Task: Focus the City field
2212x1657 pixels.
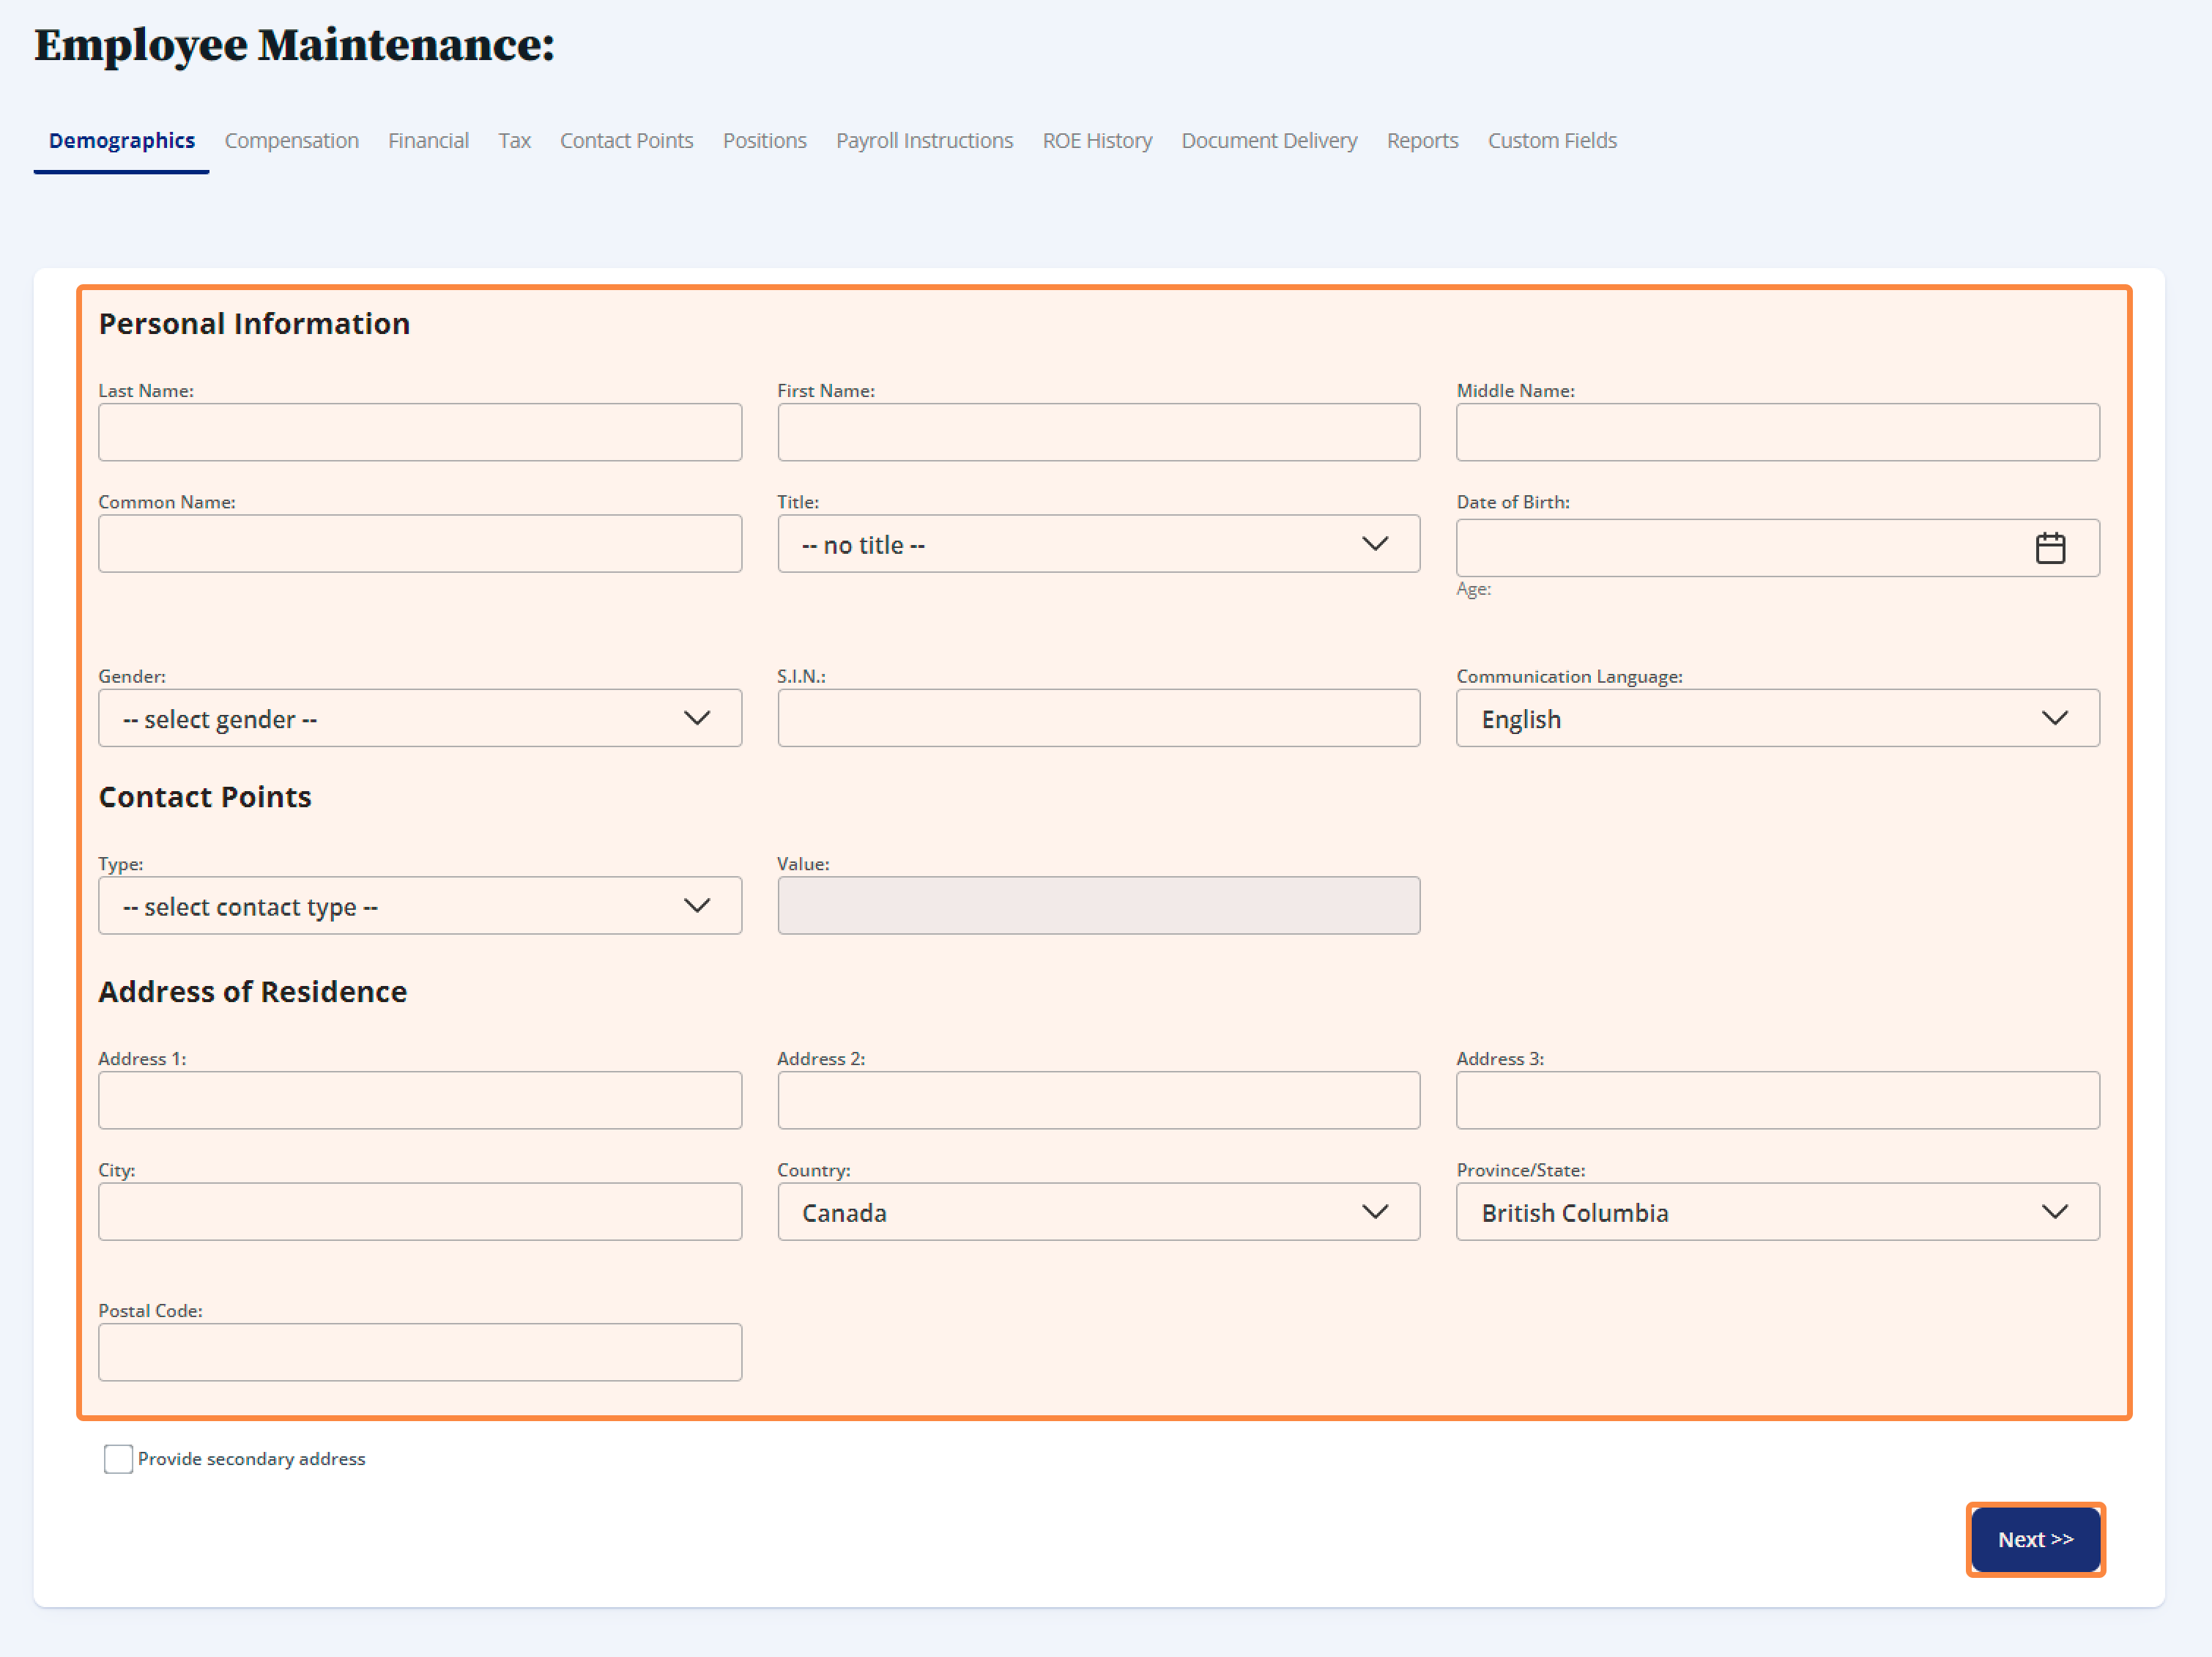Action: tap(420, 1212)
